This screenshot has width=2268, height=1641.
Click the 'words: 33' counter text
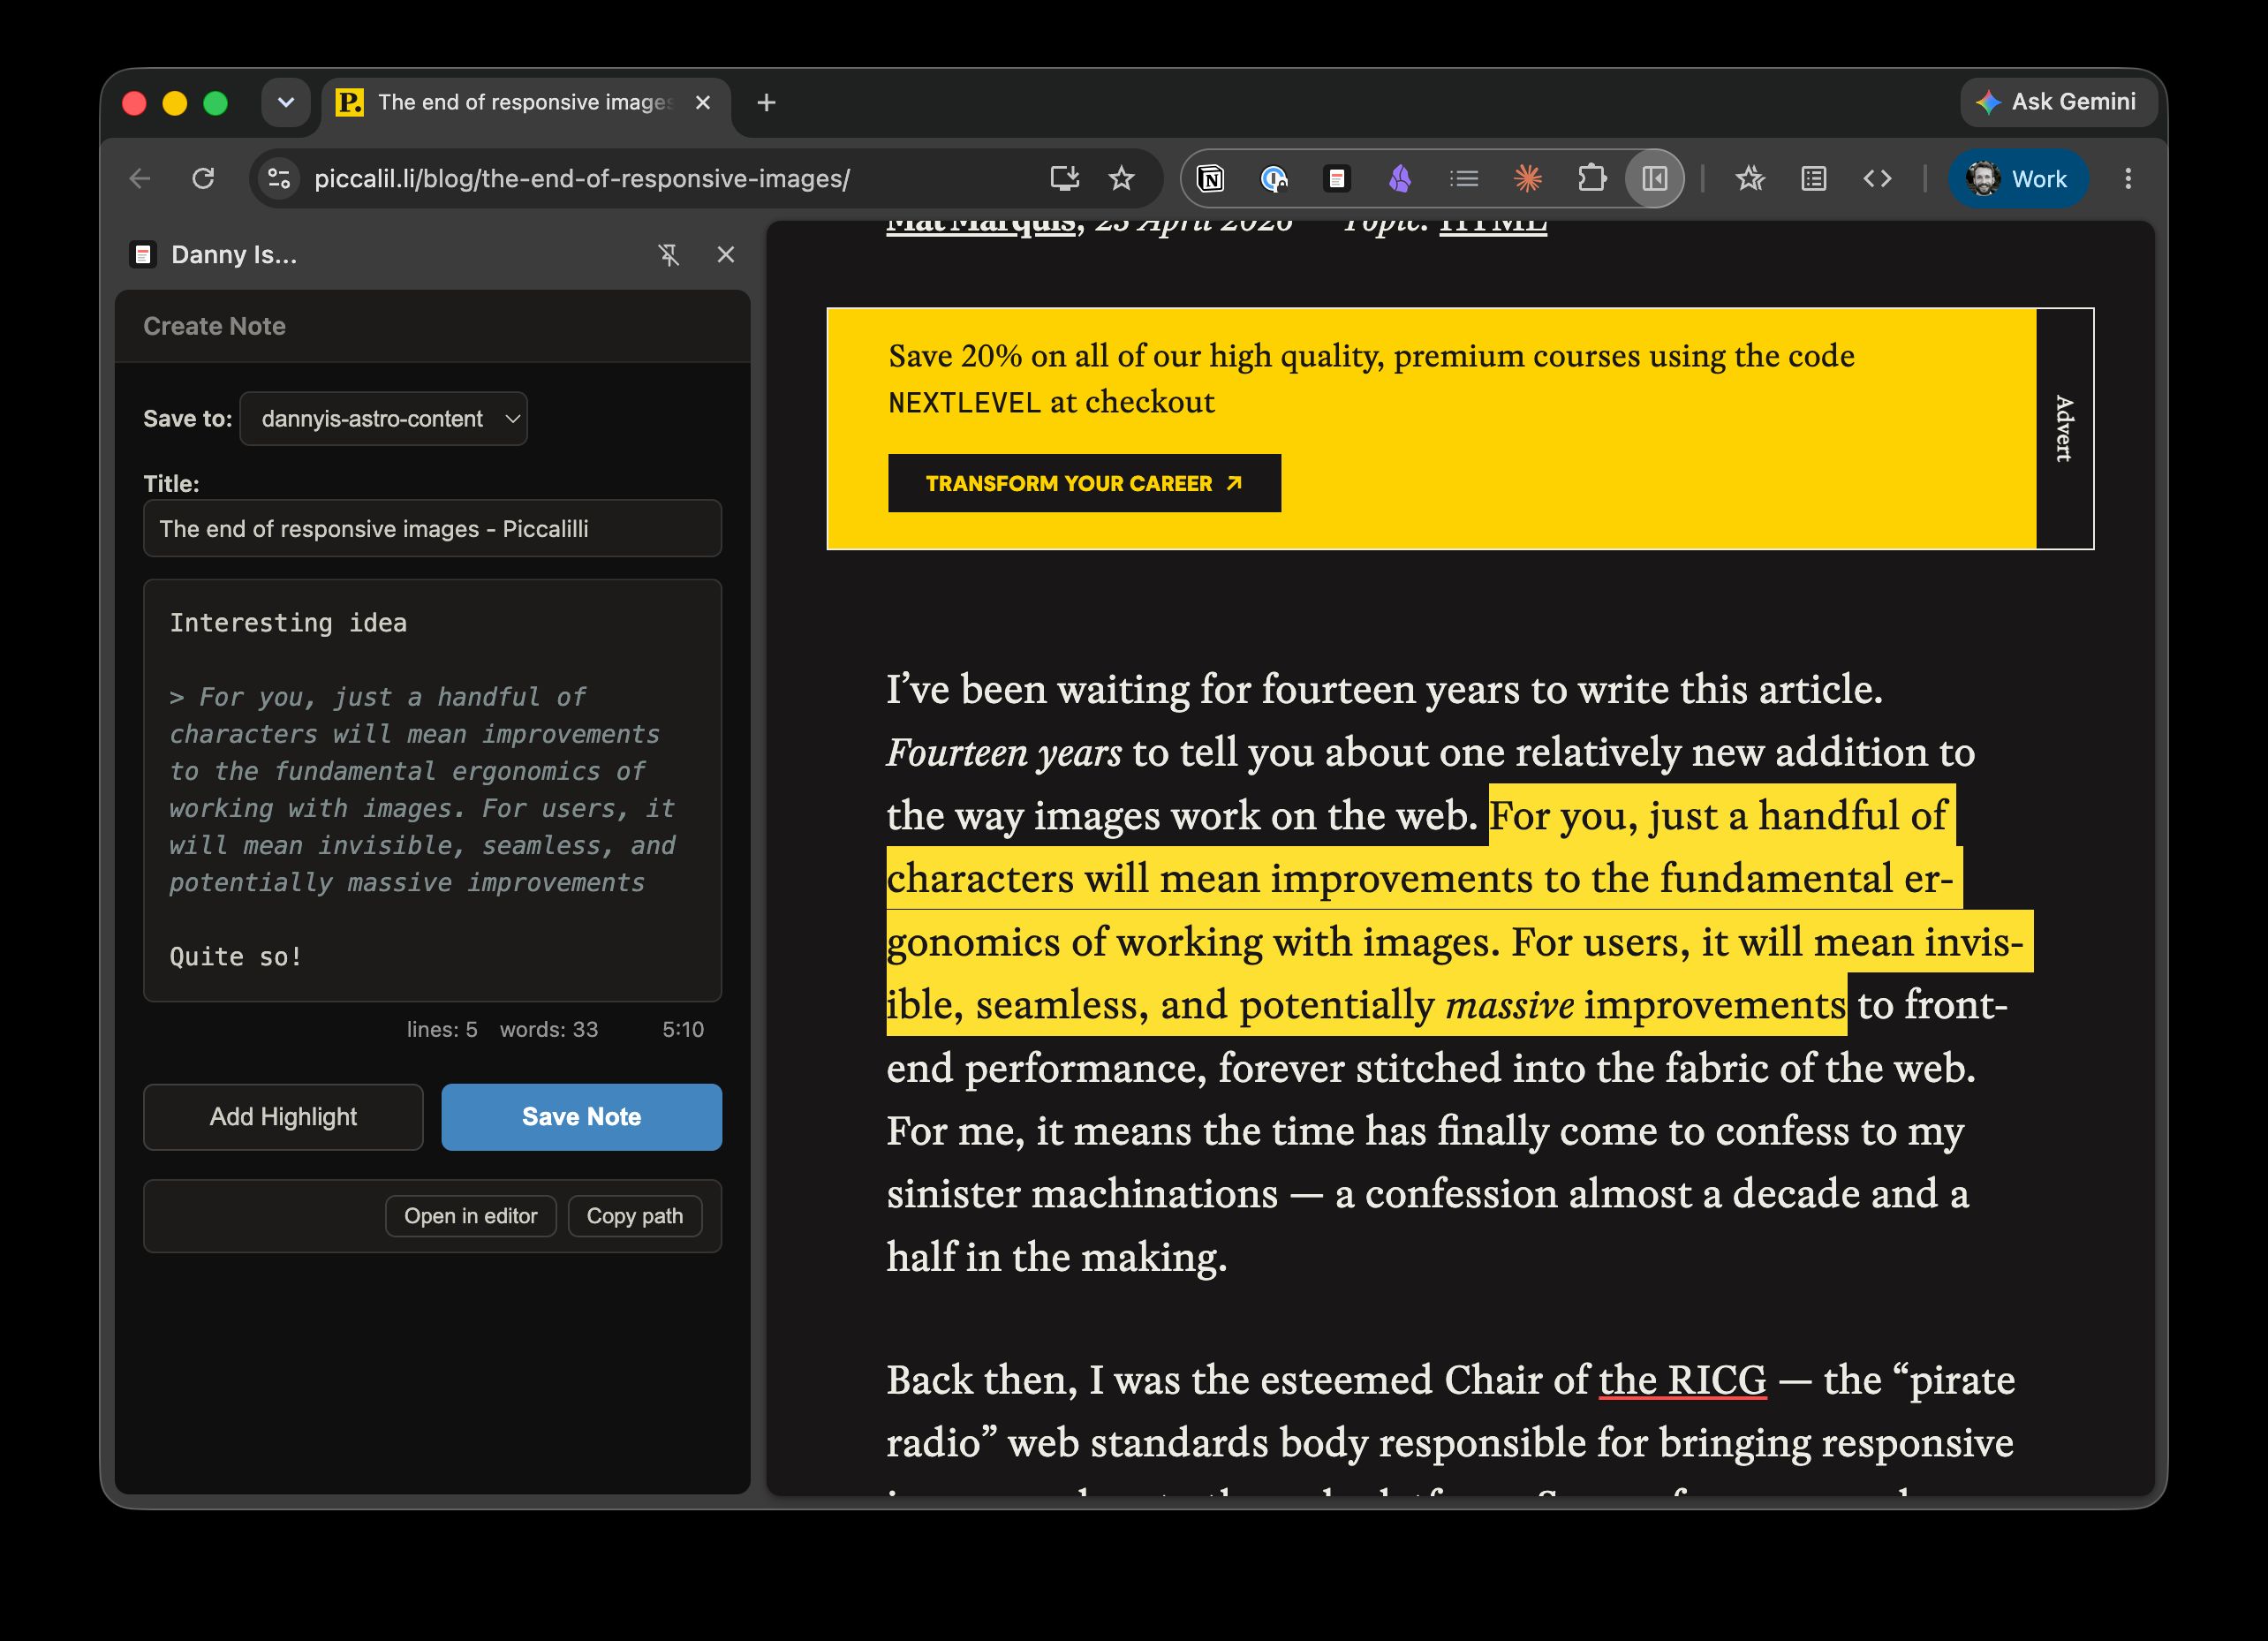(549, 1030)
